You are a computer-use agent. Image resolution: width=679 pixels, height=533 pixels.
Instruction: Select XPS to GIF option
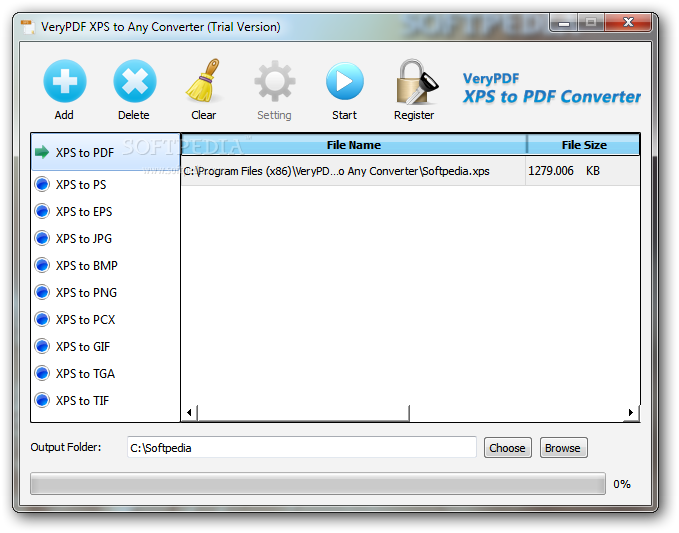pos(105,346)
